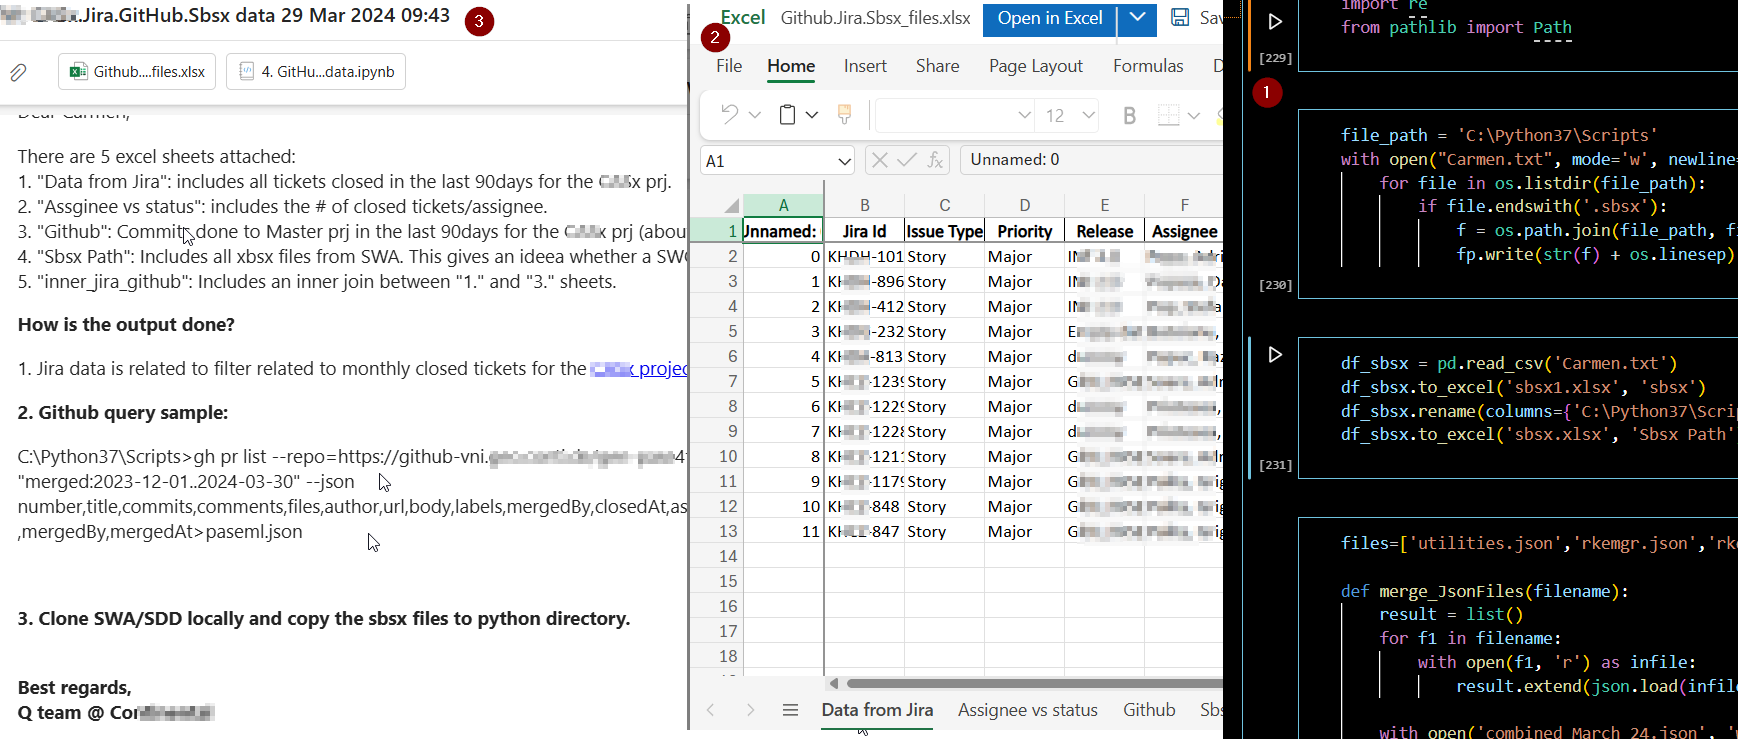Click the Open in Excel button
This screenshot has width=1738, height=739.
(x=1049, y=19)
